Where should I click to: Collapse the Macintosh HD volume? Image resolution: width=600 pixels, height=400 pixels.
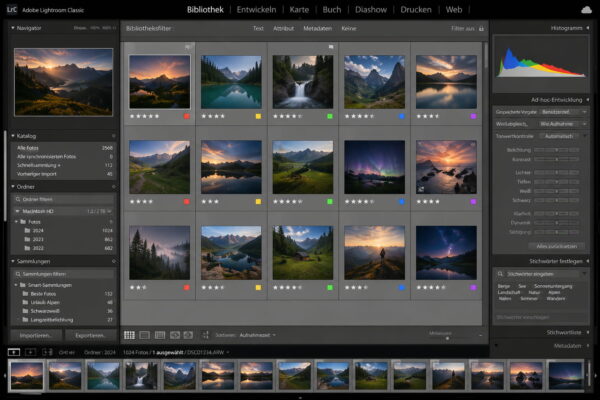(x=17, y=211)
